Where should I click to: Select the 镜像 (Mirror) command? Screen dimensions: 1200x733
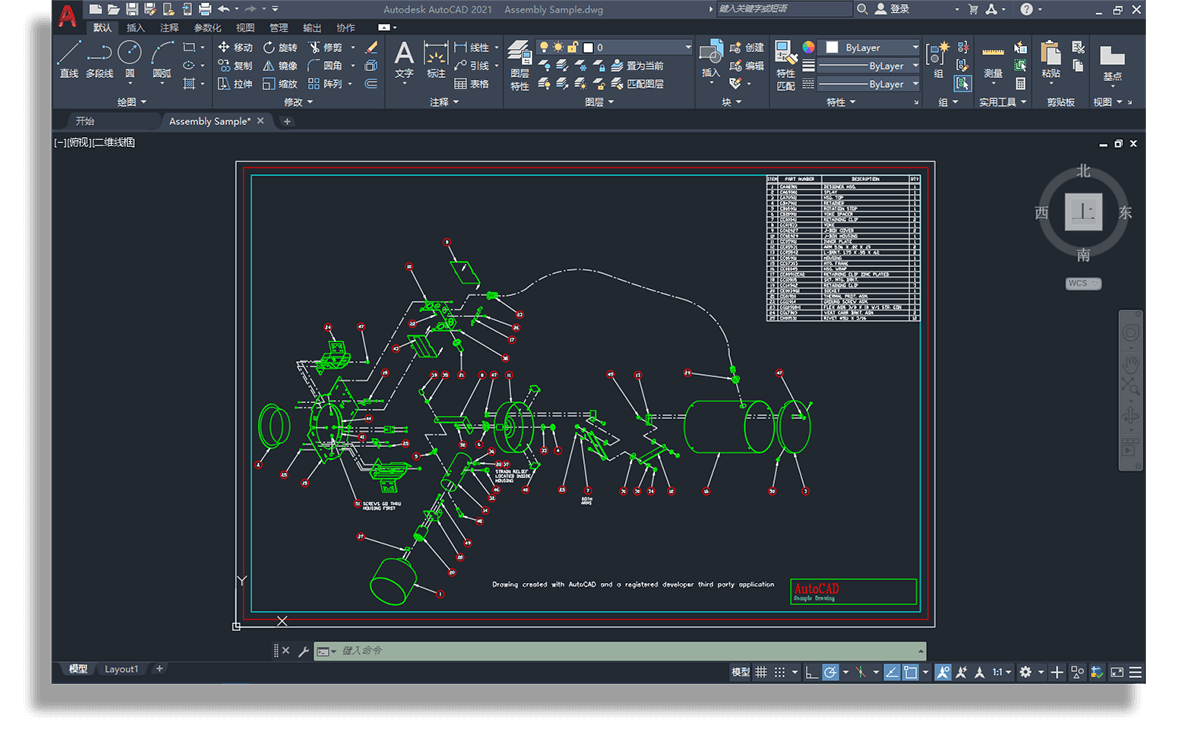tap(280, 66)
